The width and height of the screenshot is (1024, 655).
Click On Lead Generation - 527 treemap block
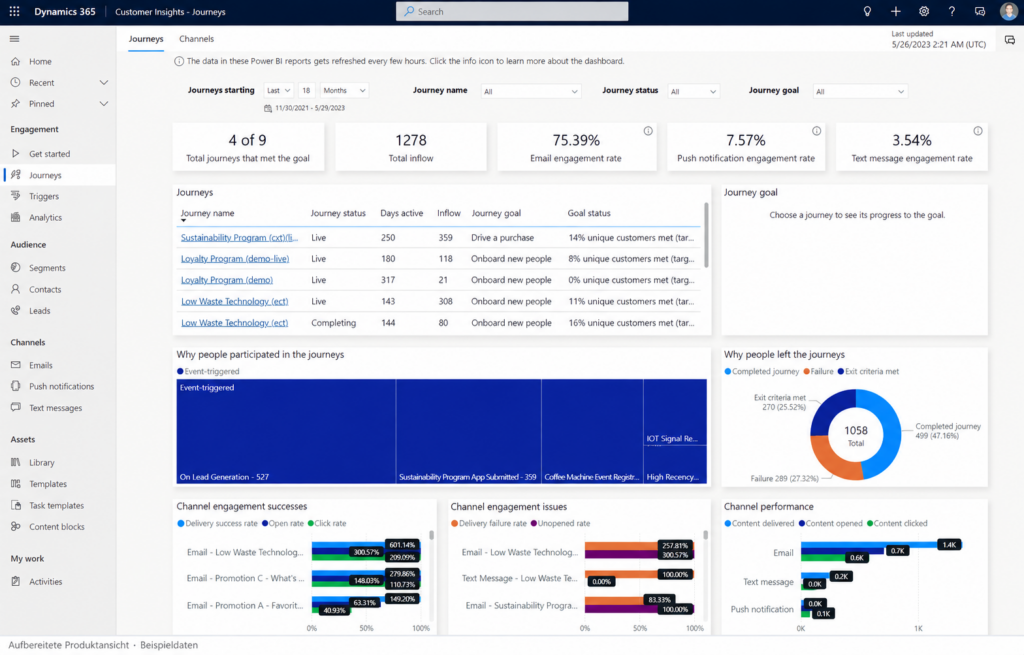(286, 431)
